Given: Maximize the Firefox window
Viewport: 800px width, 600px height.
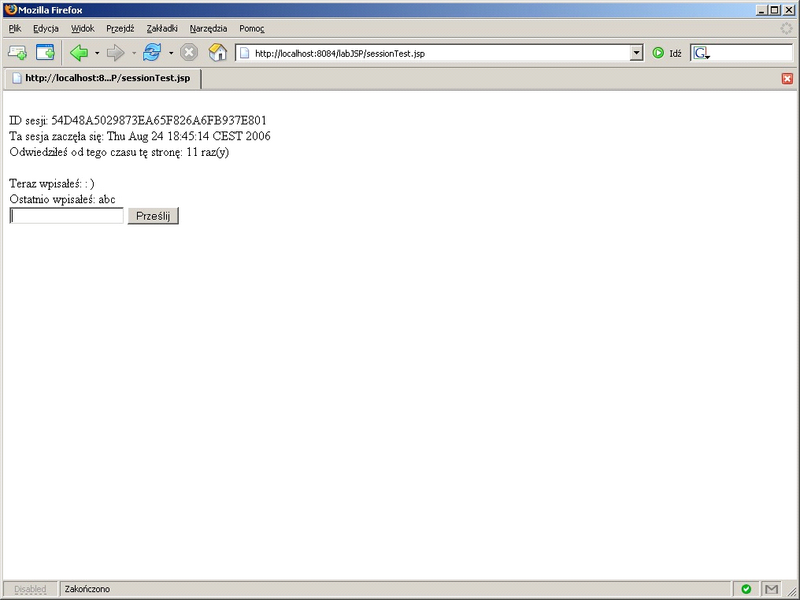Looking at the screenshot, I should (x=774, y=10).
